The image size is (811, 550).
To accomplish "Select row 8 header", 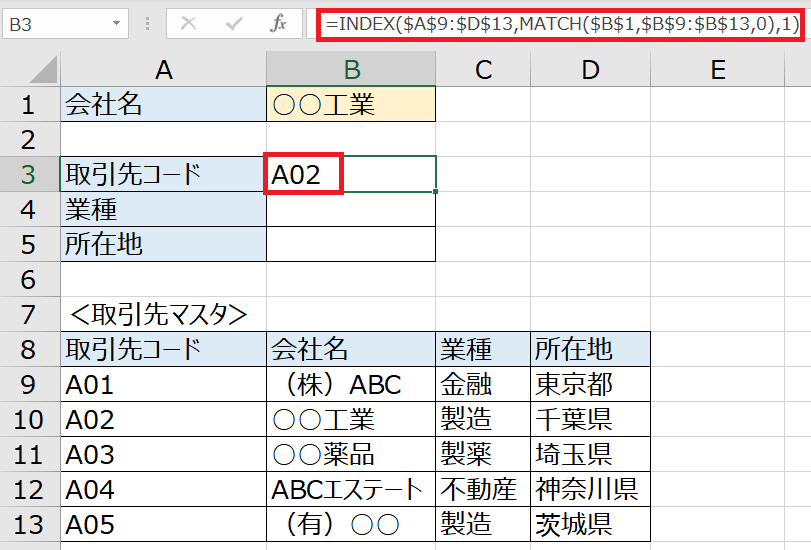I will [29, 349].
